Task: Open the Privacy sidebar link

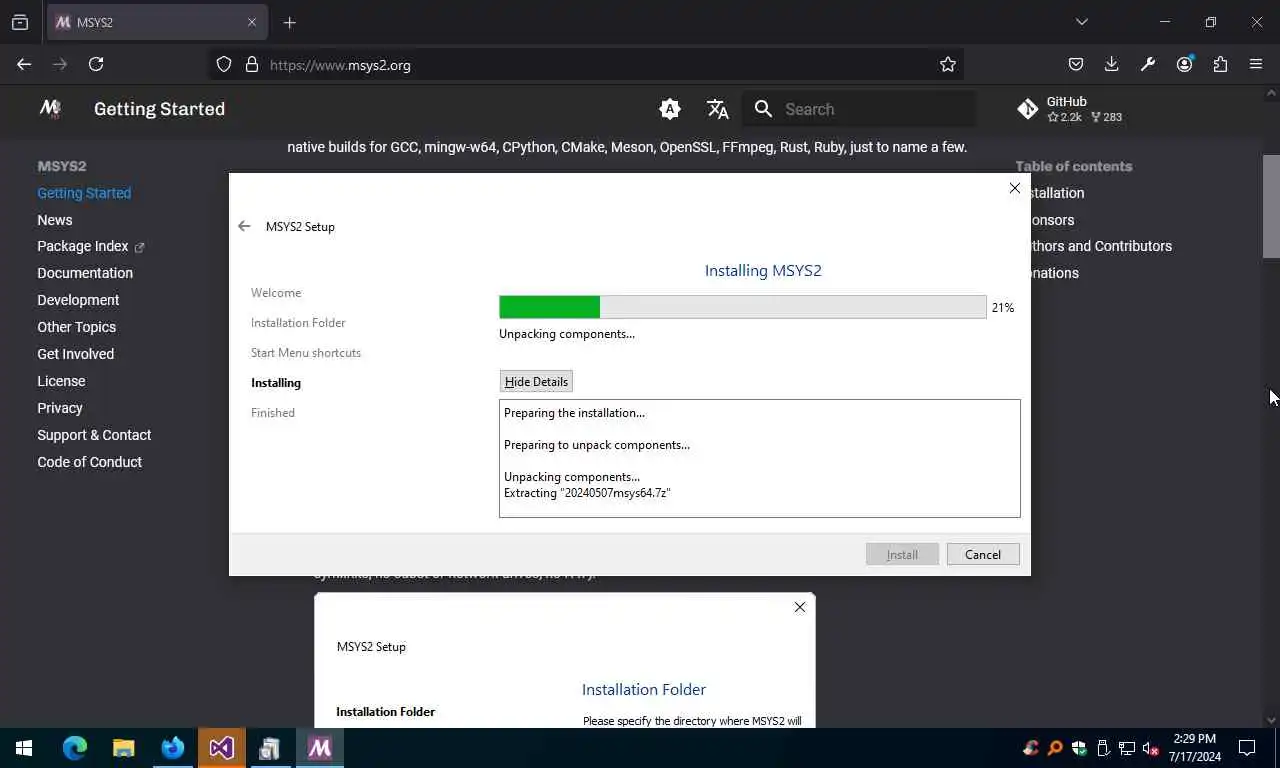Action: click(x=60, y=408)
